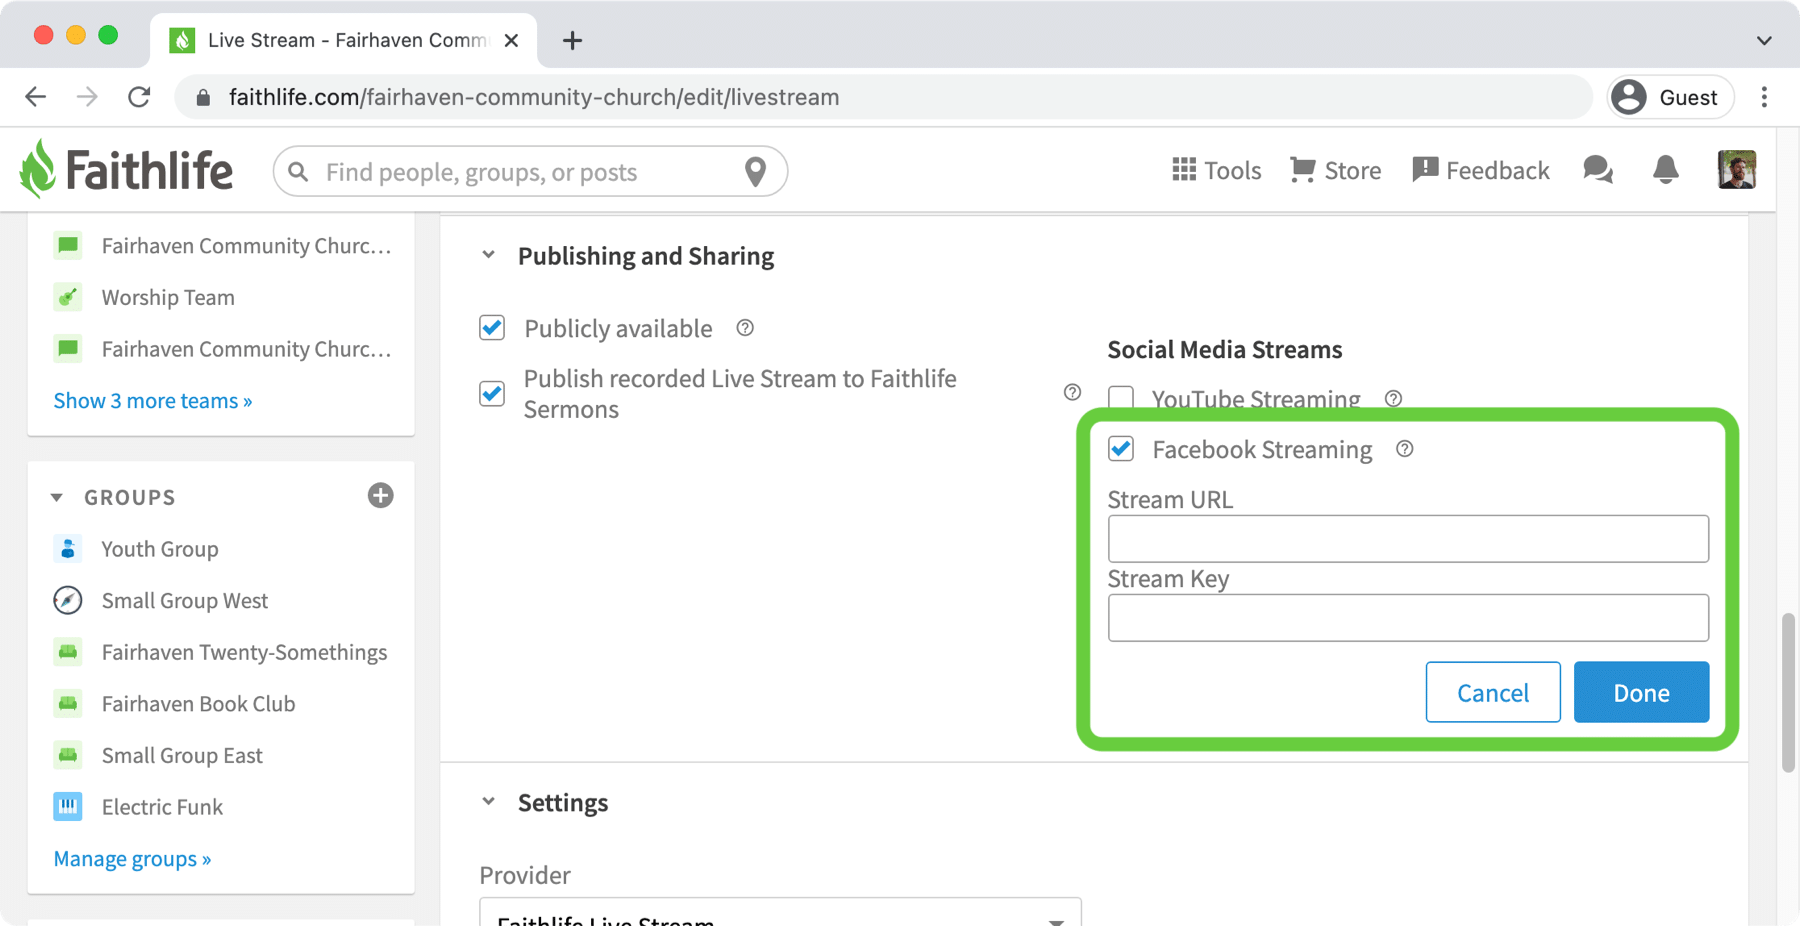This screenshot has width=1800, height=926.
Task: Click the Electric Funk piano icon
Action: coord(68,807)
